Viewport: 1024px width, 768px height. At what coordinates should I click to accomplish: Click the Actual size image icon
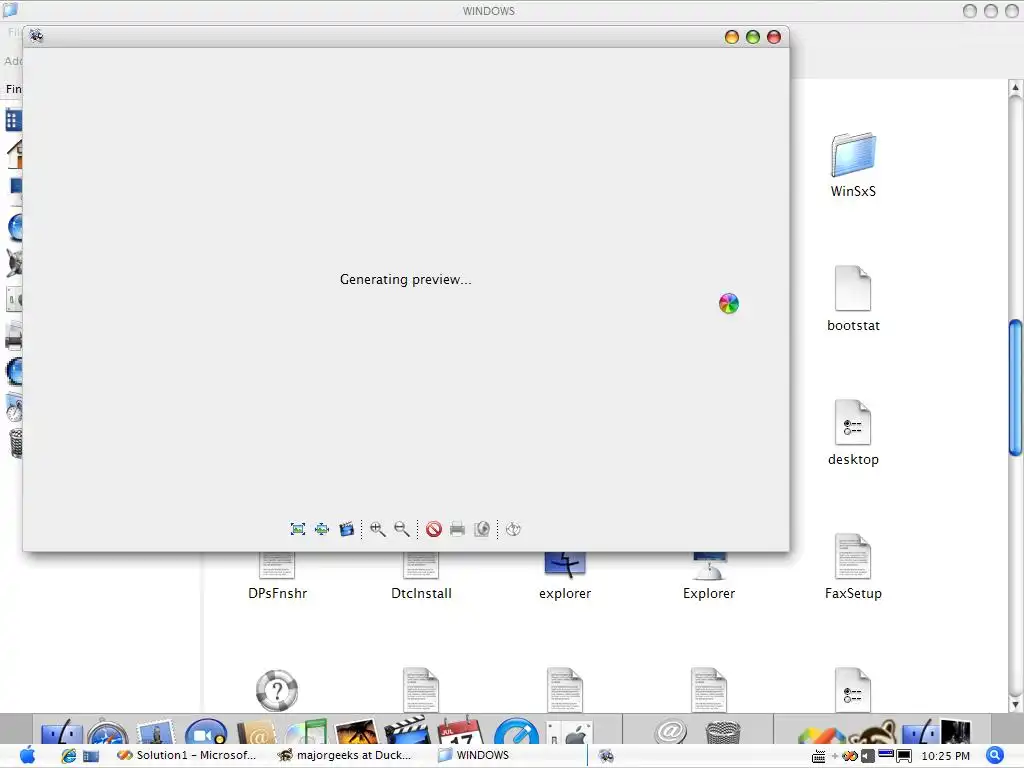[322, 529]
